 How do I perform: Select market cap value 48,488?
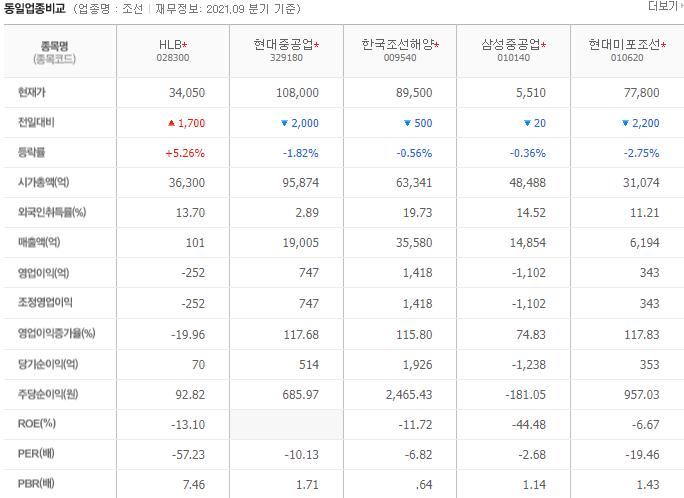coord(528,183)
